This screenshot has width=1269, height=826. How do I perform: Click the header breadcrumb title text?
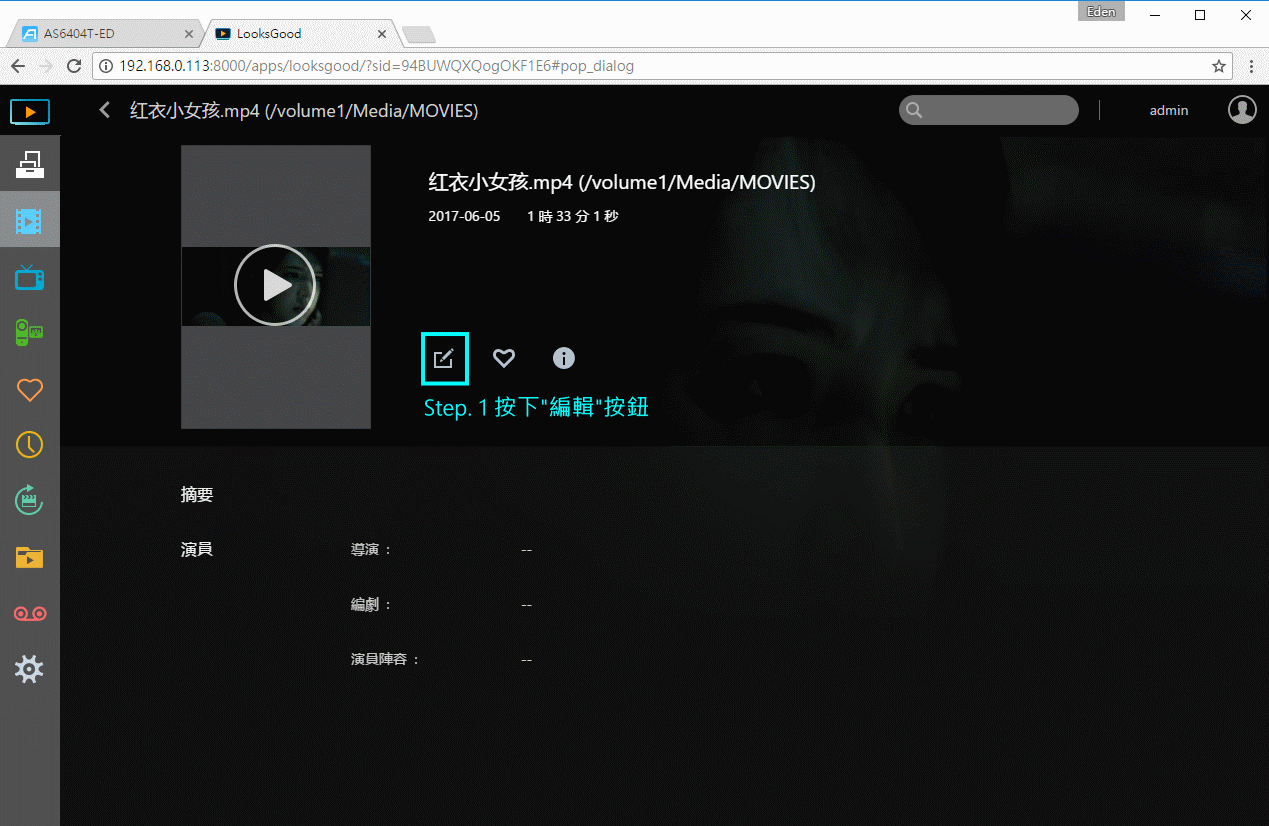304,111
